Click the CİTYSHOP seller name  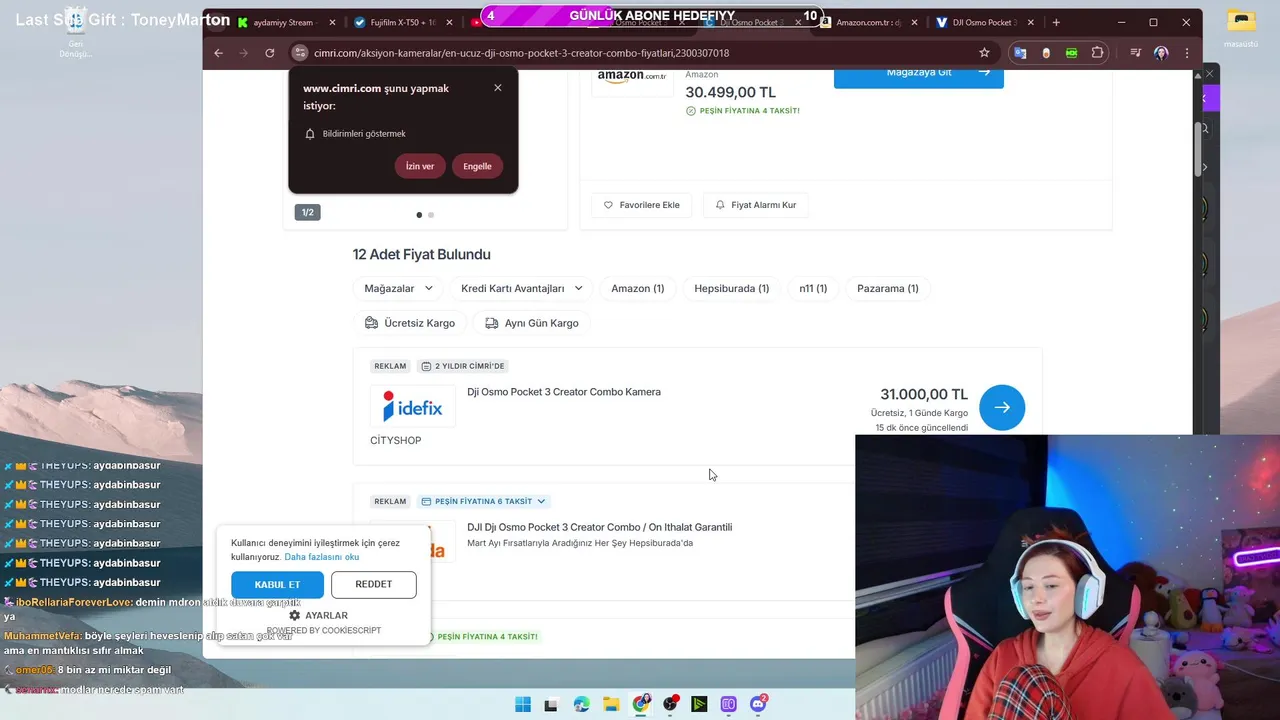click(396, 441)
